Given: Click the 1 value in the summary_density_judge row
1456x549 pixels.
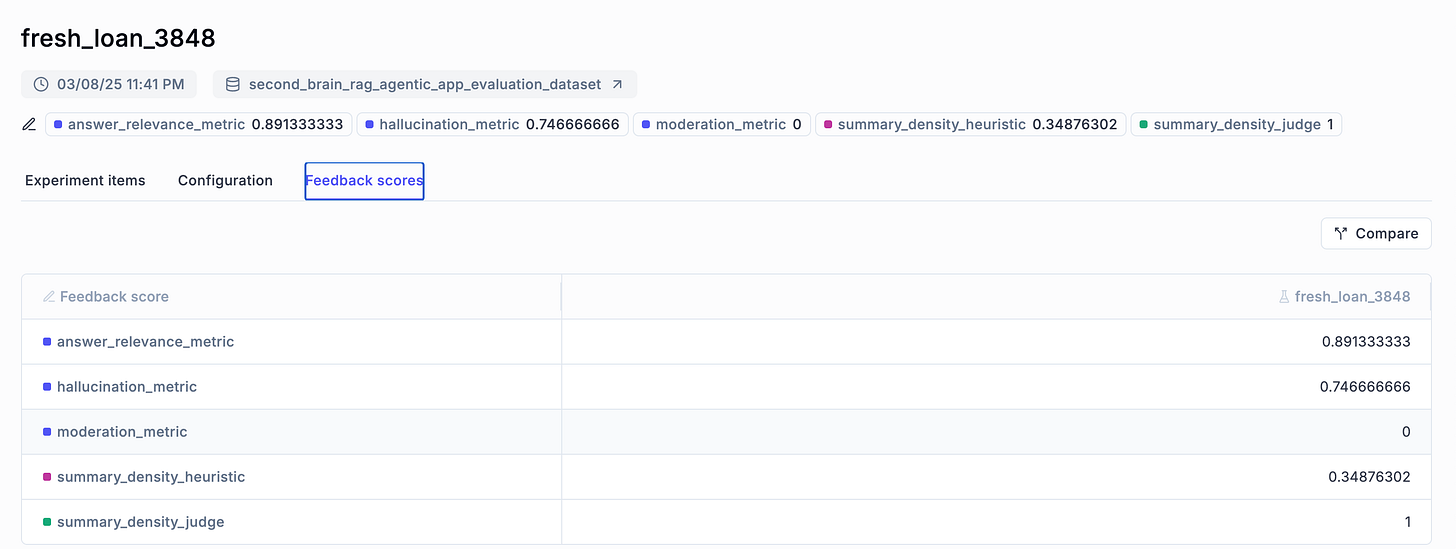Looking at the screenshot, I should 1407,522.
